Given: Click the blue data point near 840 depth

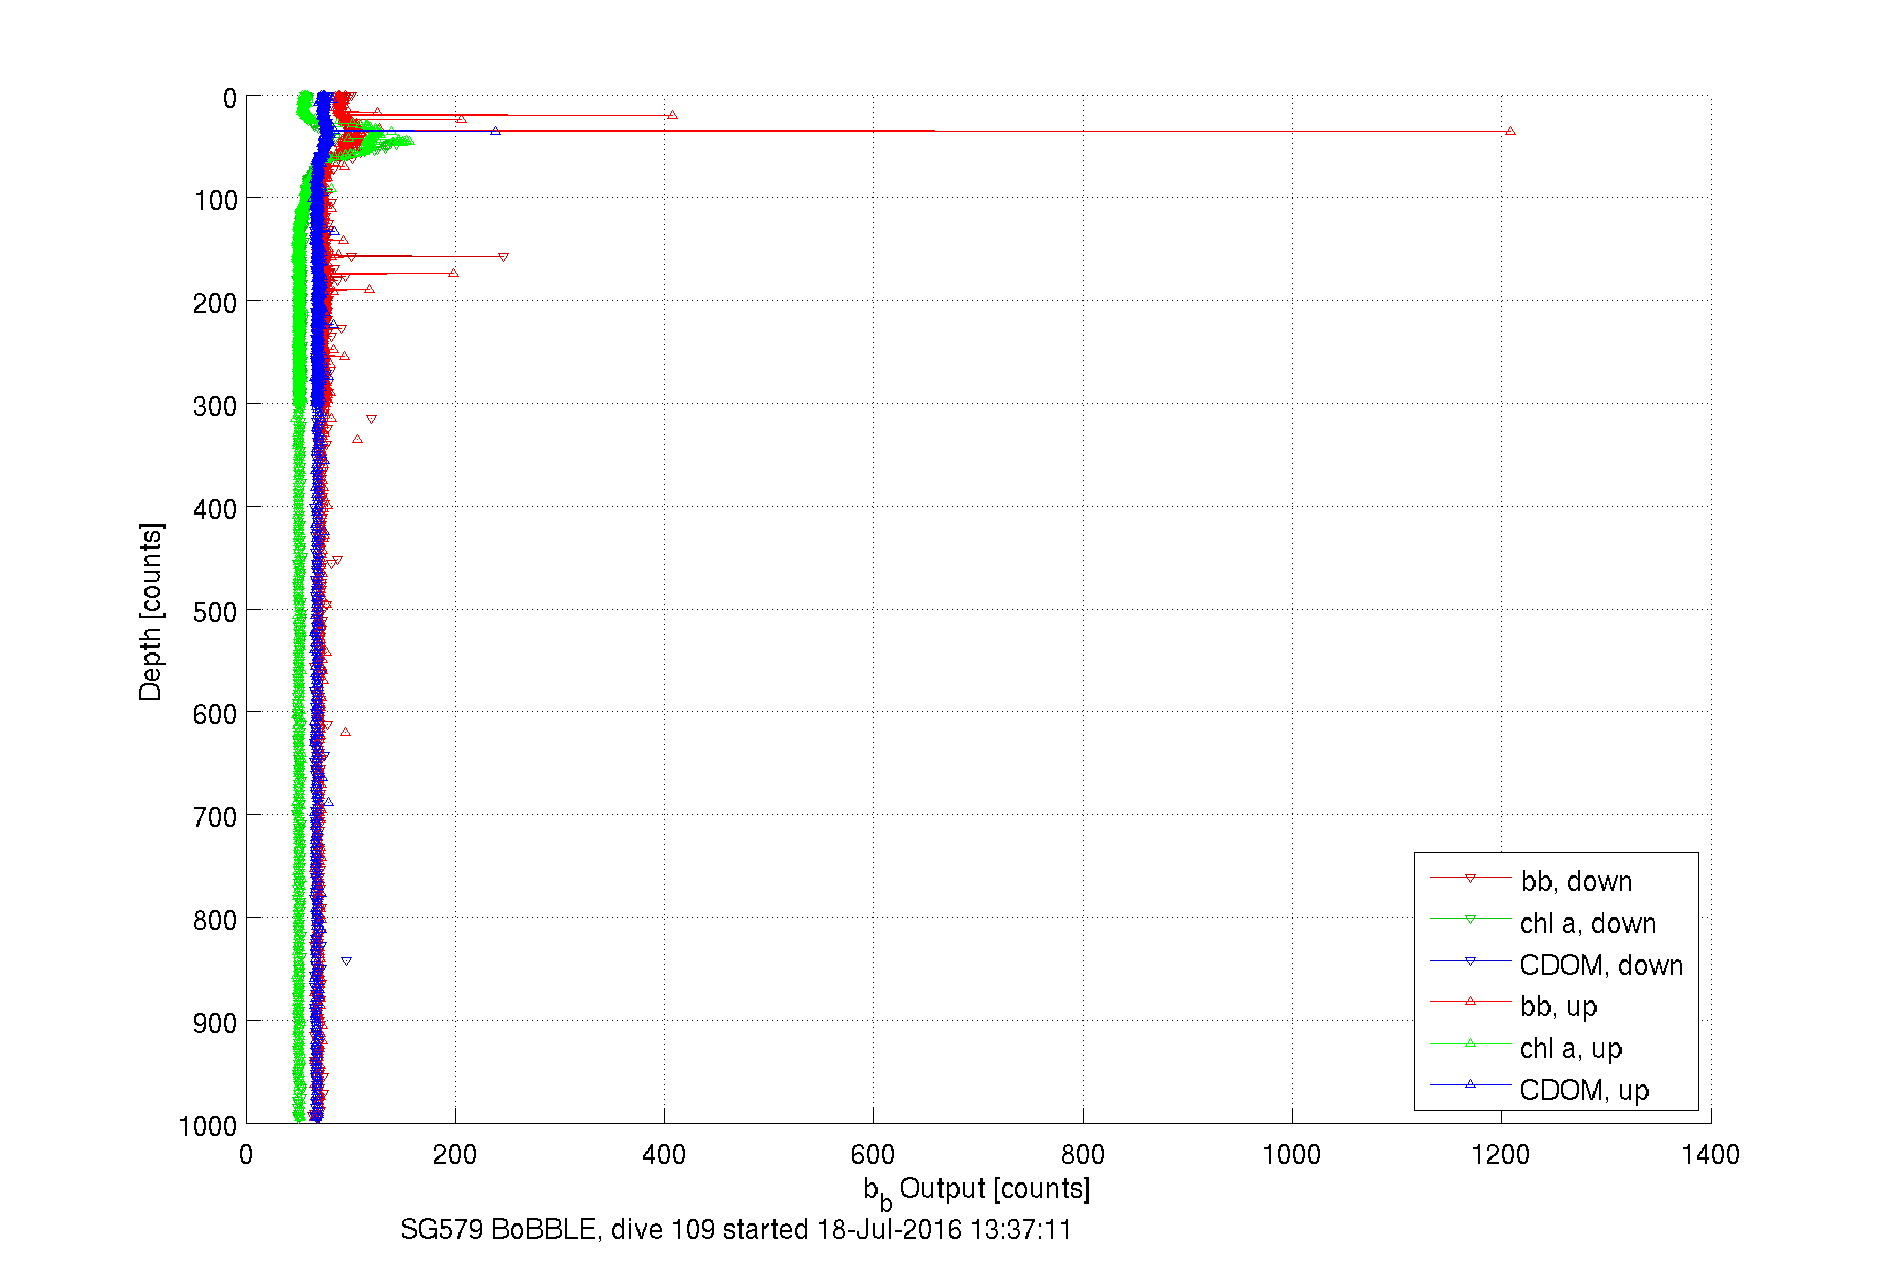Looking at the screenshot, I should pos(346,961).
